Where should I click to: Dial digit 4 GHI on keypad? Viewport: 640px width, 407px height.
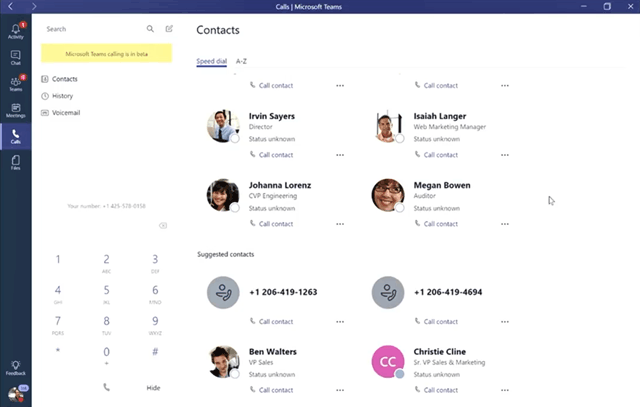tap(58, 294)
